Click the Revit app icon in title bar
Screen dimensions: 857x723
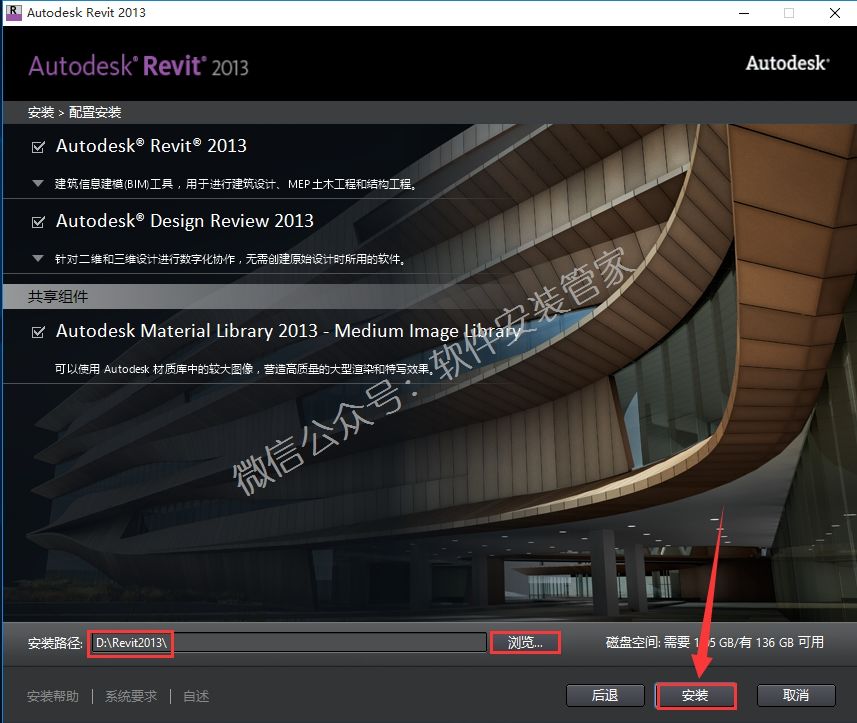tap(14, 12)
